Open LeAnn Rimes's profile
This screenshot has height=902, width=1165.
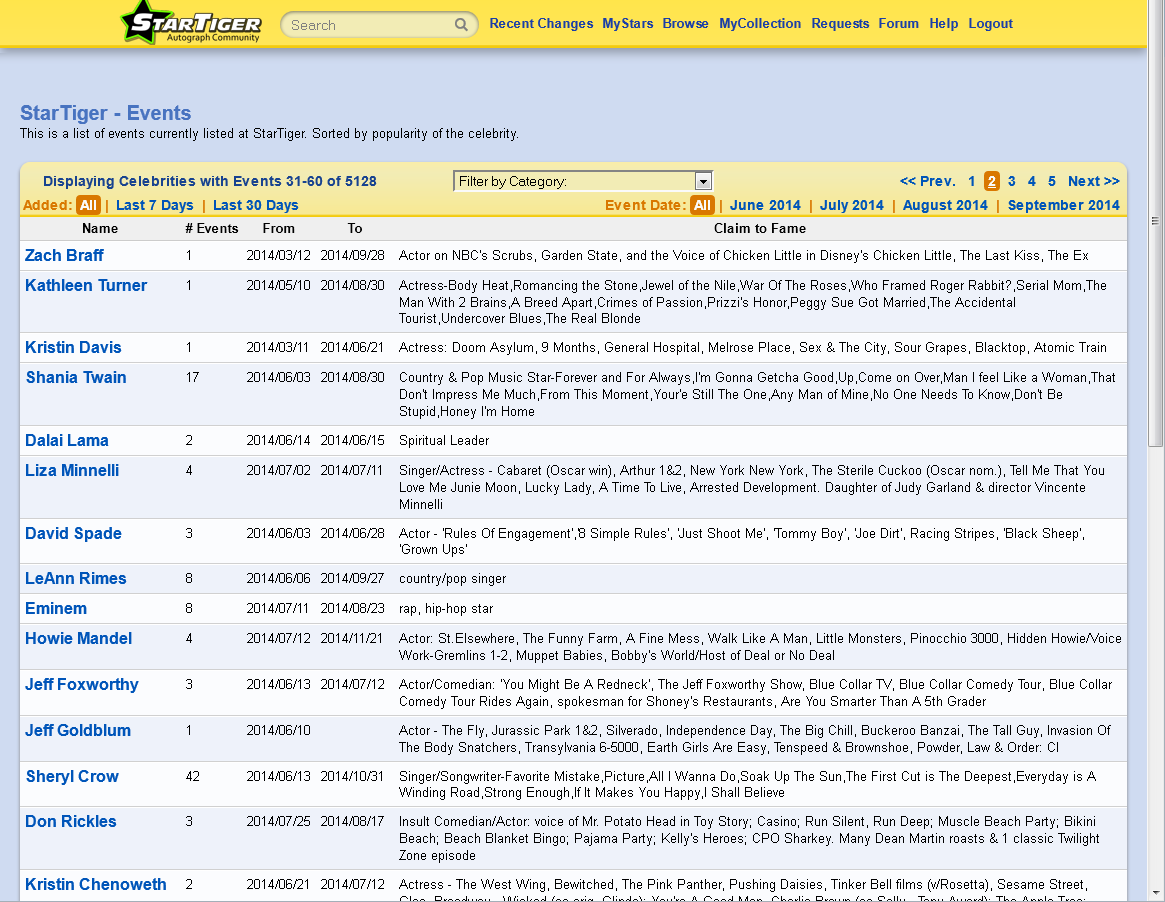pos(76,578)
